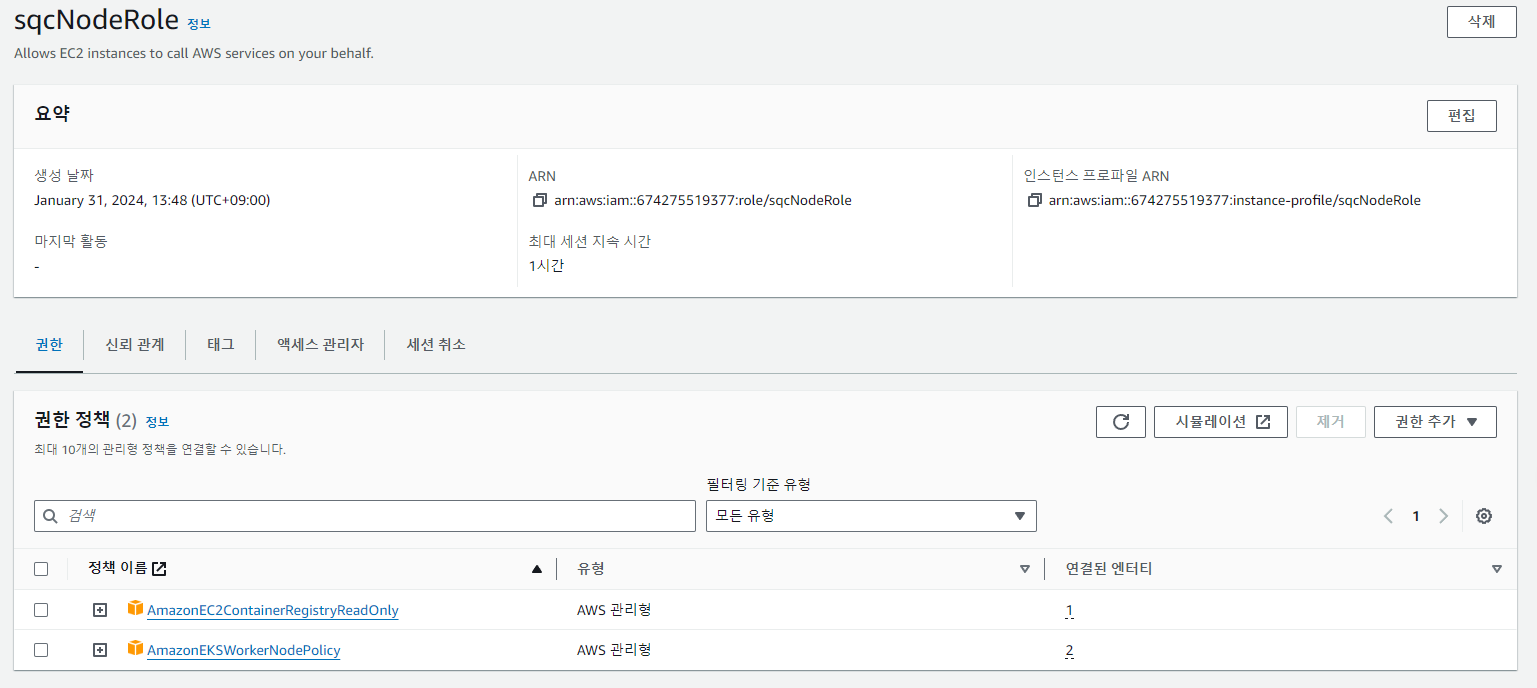Screen dimensions: 1537x688
Task: Click the AmazonEC2ContainerRegistryReadOnly policy cube icon
Action: click(x=136, y=609)
